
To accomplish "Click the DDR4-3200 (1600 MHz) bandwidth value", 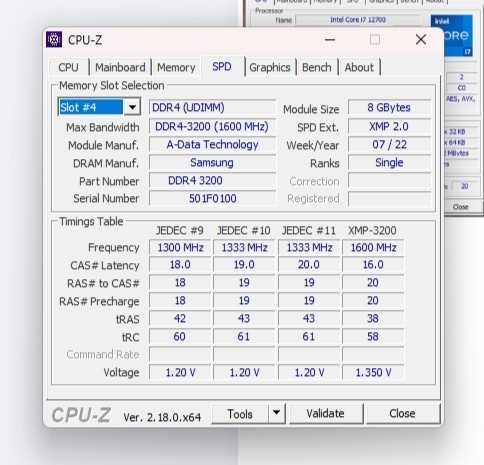I will click(x=212, y=126).
